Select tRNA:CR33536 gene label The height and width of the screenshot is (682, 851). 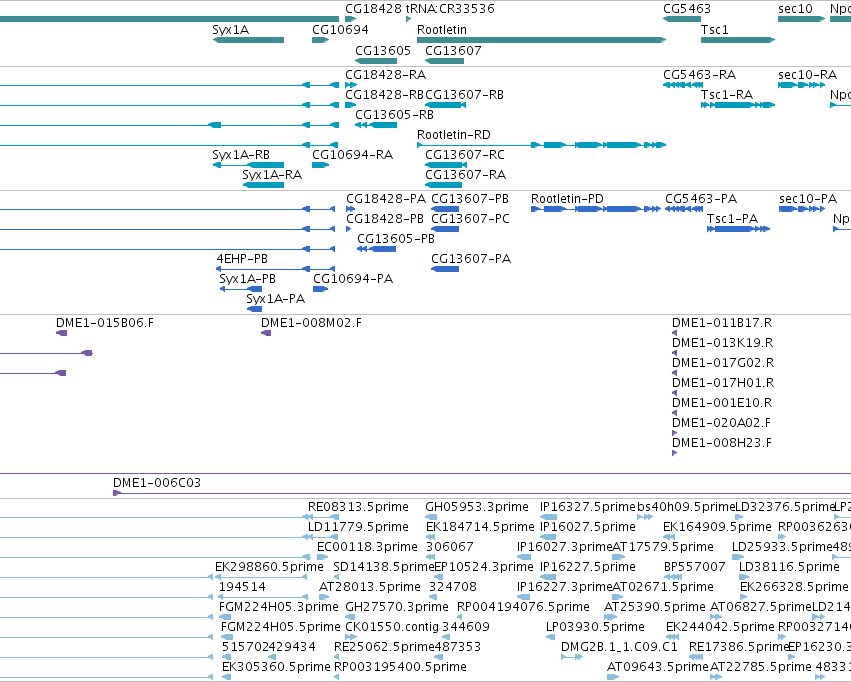point(450,9)
